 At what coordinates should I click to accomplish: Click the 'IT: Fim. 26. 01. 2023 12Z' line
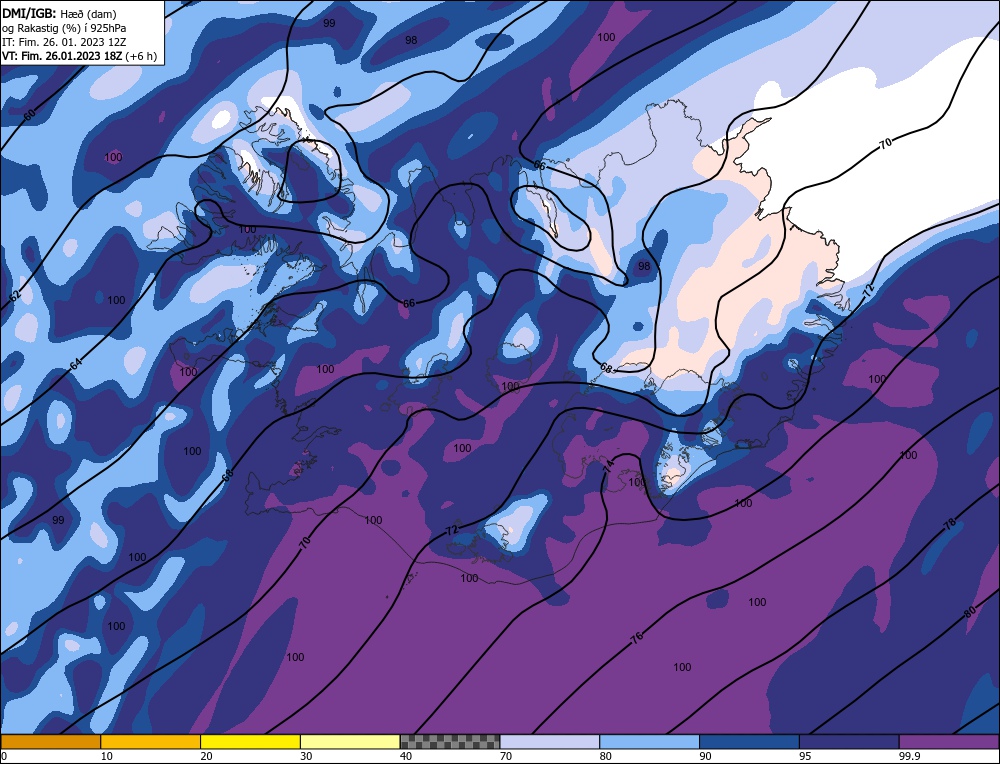coord(64,41)
